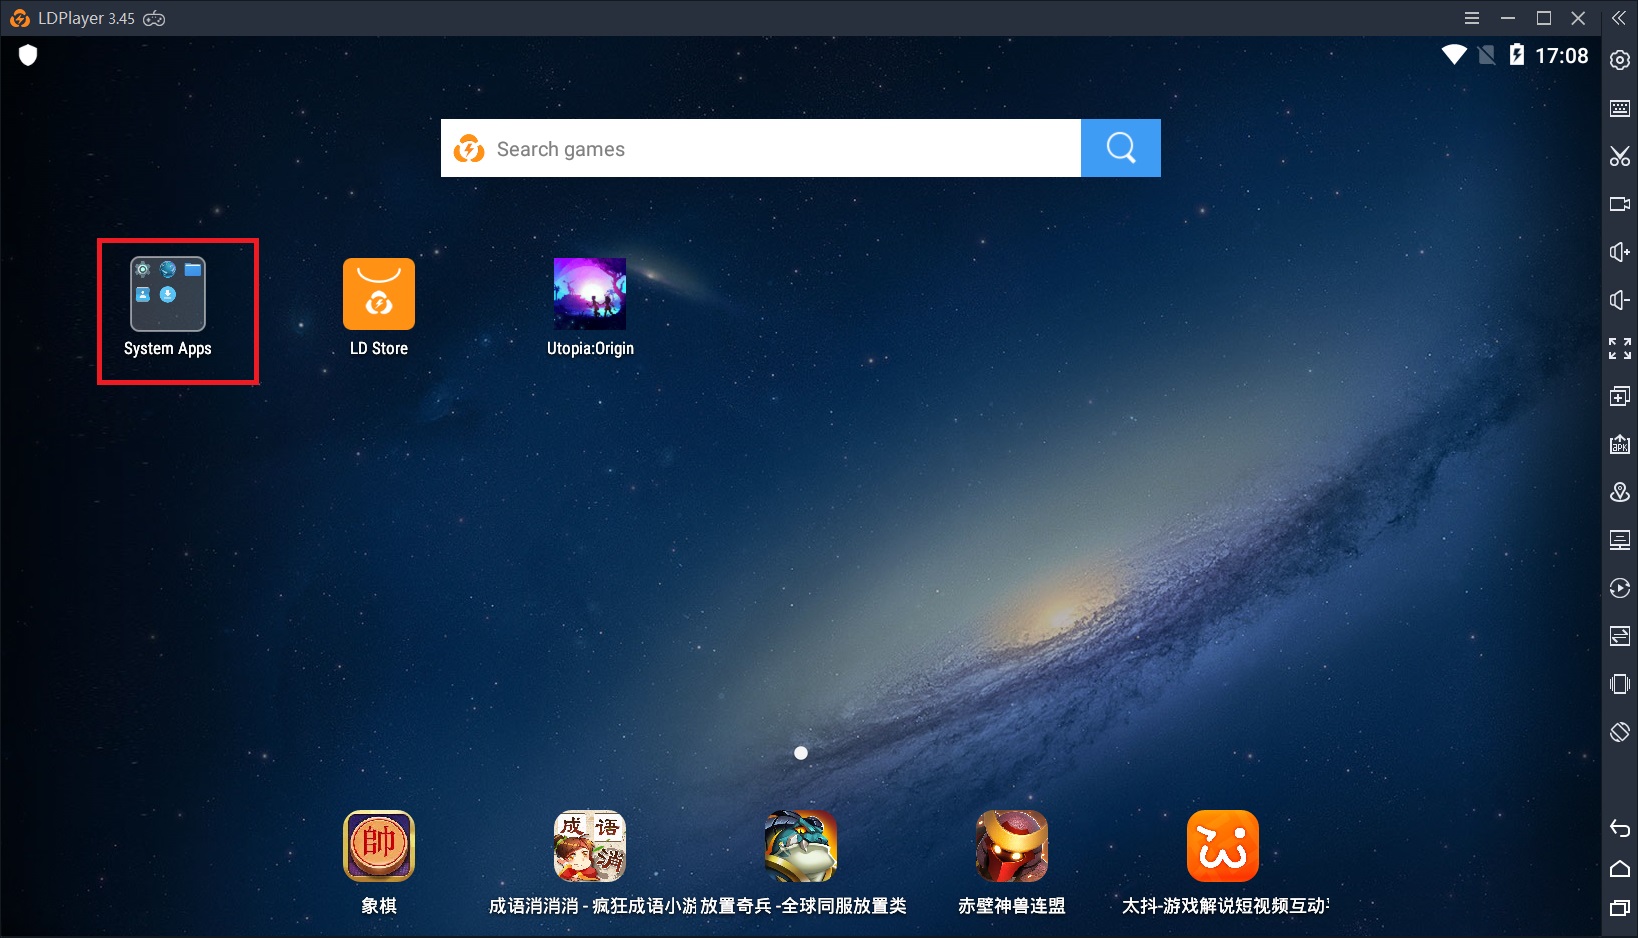The width and height of the screenshot is (1638, 938).
Task: Start video recorder from sidebar
Action: tap(1619, 204)
